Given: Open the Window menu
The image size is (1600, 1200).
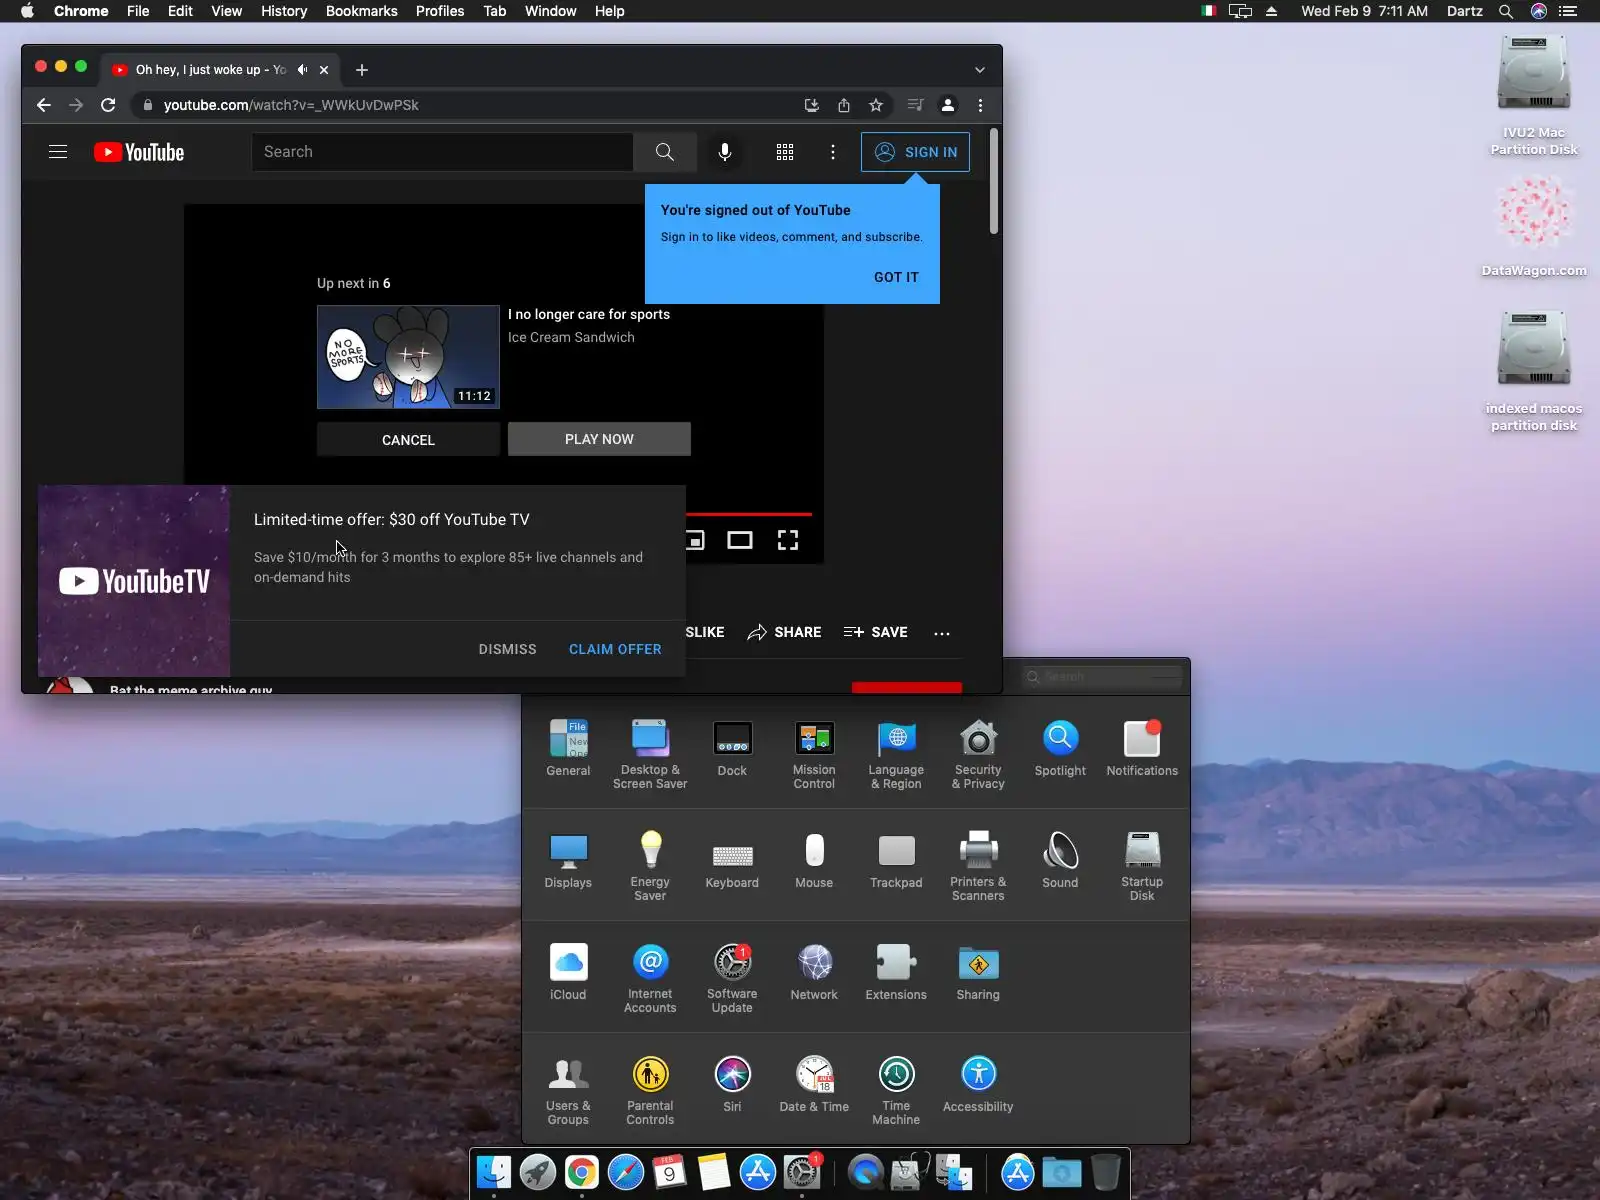Looking at the screenshot, I should [550, 11].
